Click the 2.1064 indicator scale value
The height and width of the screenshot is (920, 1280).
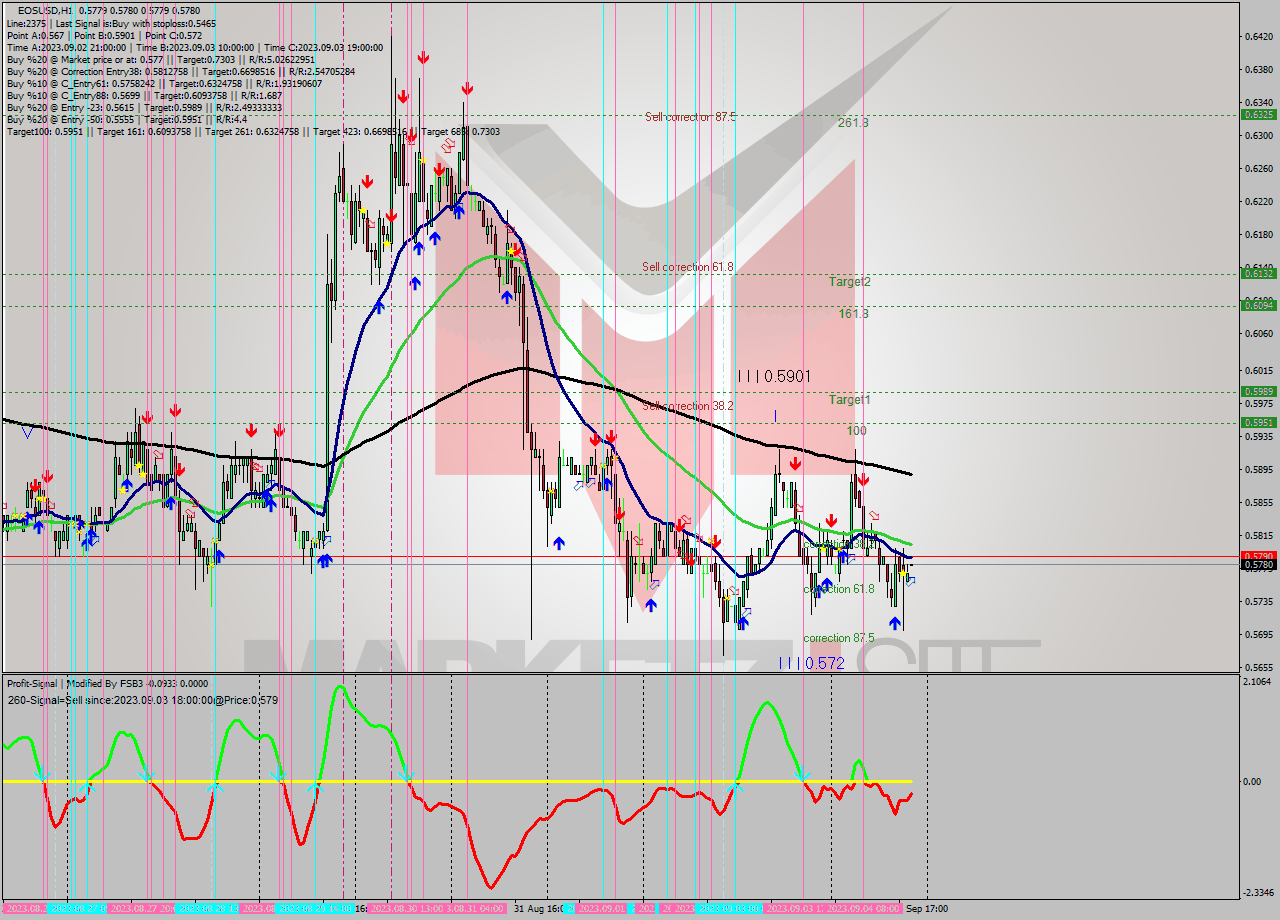(x=1257, y=682)
